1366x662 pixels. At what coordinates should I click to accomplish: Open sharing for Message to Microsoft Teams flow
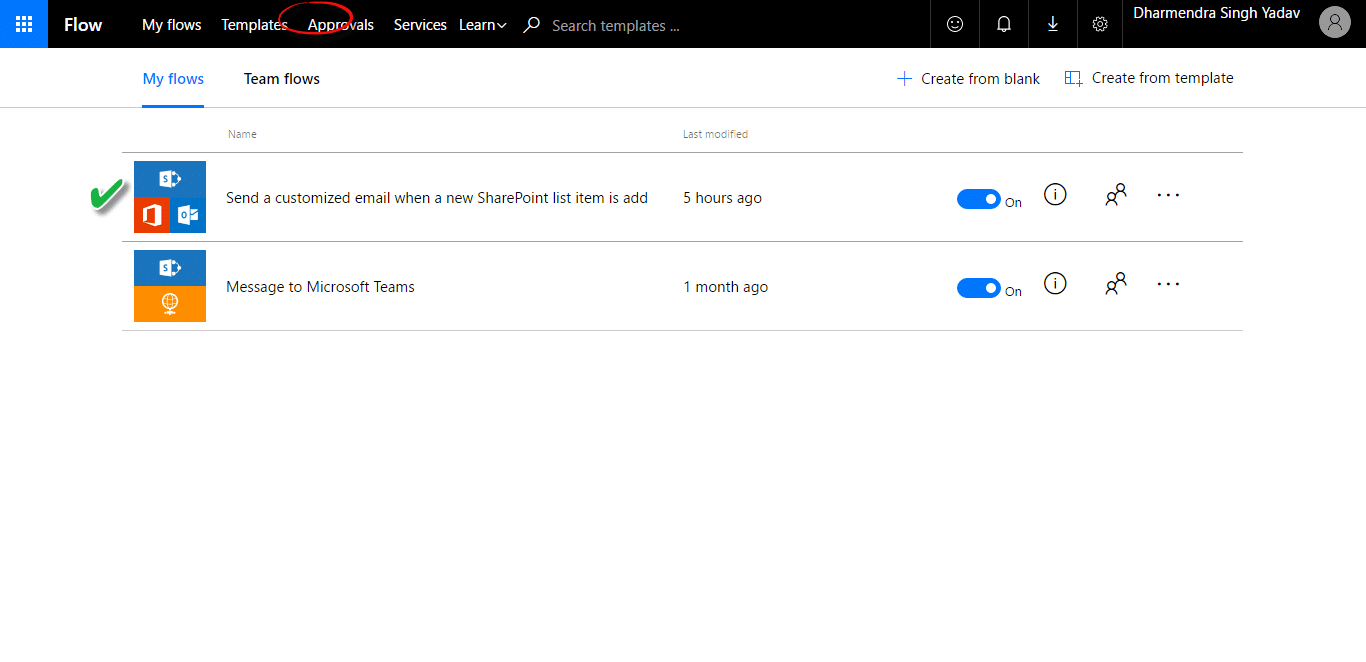(x=1115, y=284)
